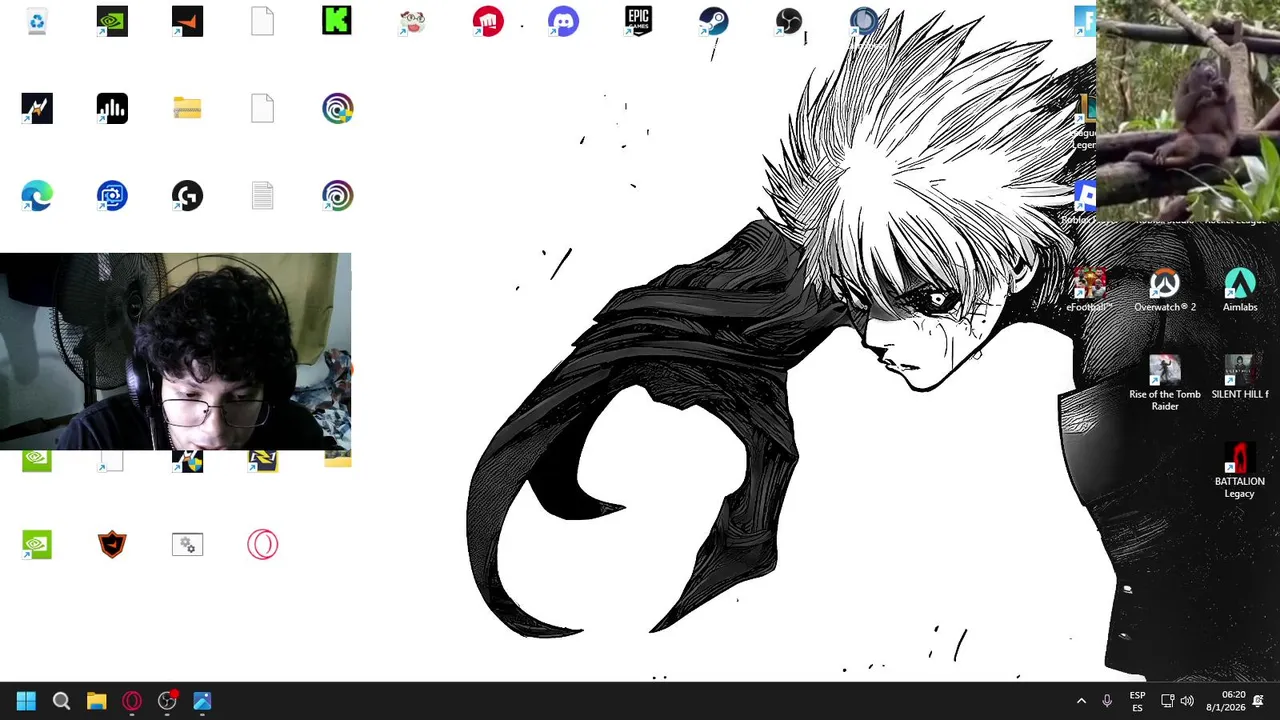Select the Ubisoft Connect icon with the shield badge
The height and width of the screenshot is (720, 1280).
click(338, 108)
